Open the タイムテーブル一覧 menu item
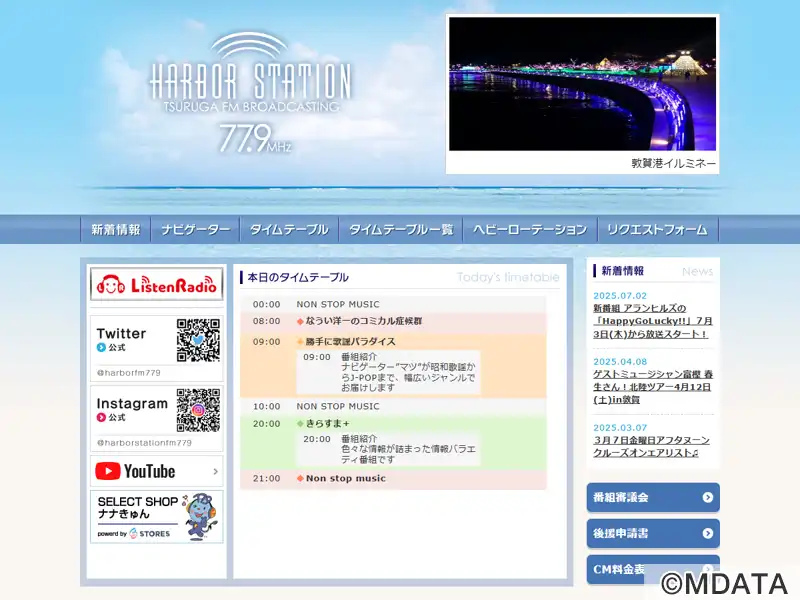Image resolution: width=800 pixels, height=600 pixels. (401, 230)
